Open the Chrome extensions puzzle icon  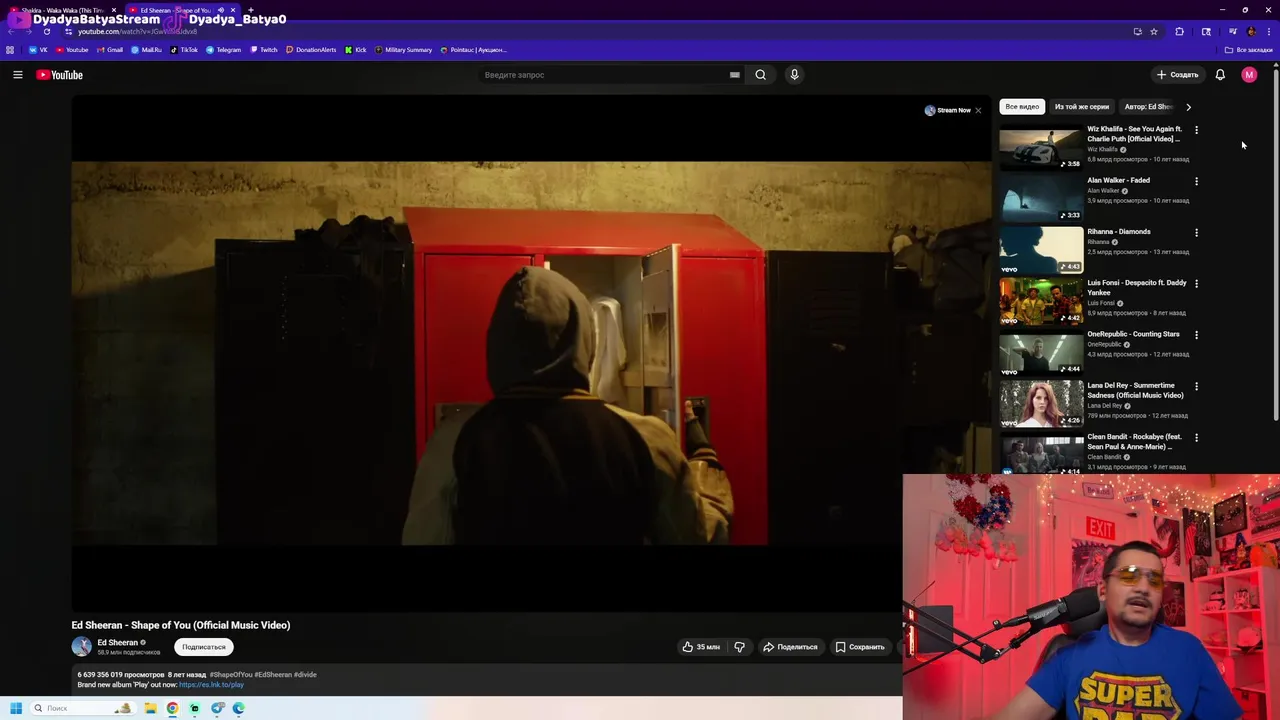point(1179,32)
